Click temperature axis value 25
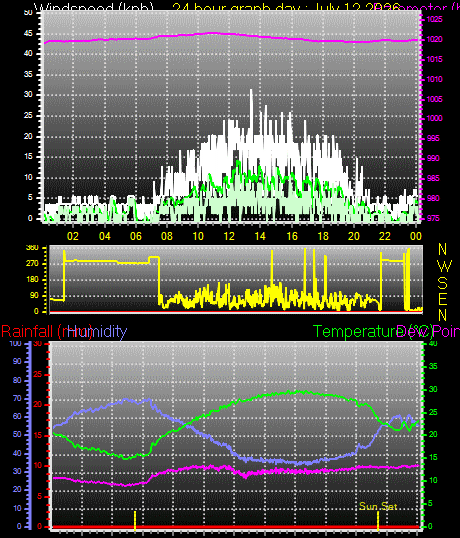Image resolution: width=460 pixels, height=538 pixels. point(433,412)
